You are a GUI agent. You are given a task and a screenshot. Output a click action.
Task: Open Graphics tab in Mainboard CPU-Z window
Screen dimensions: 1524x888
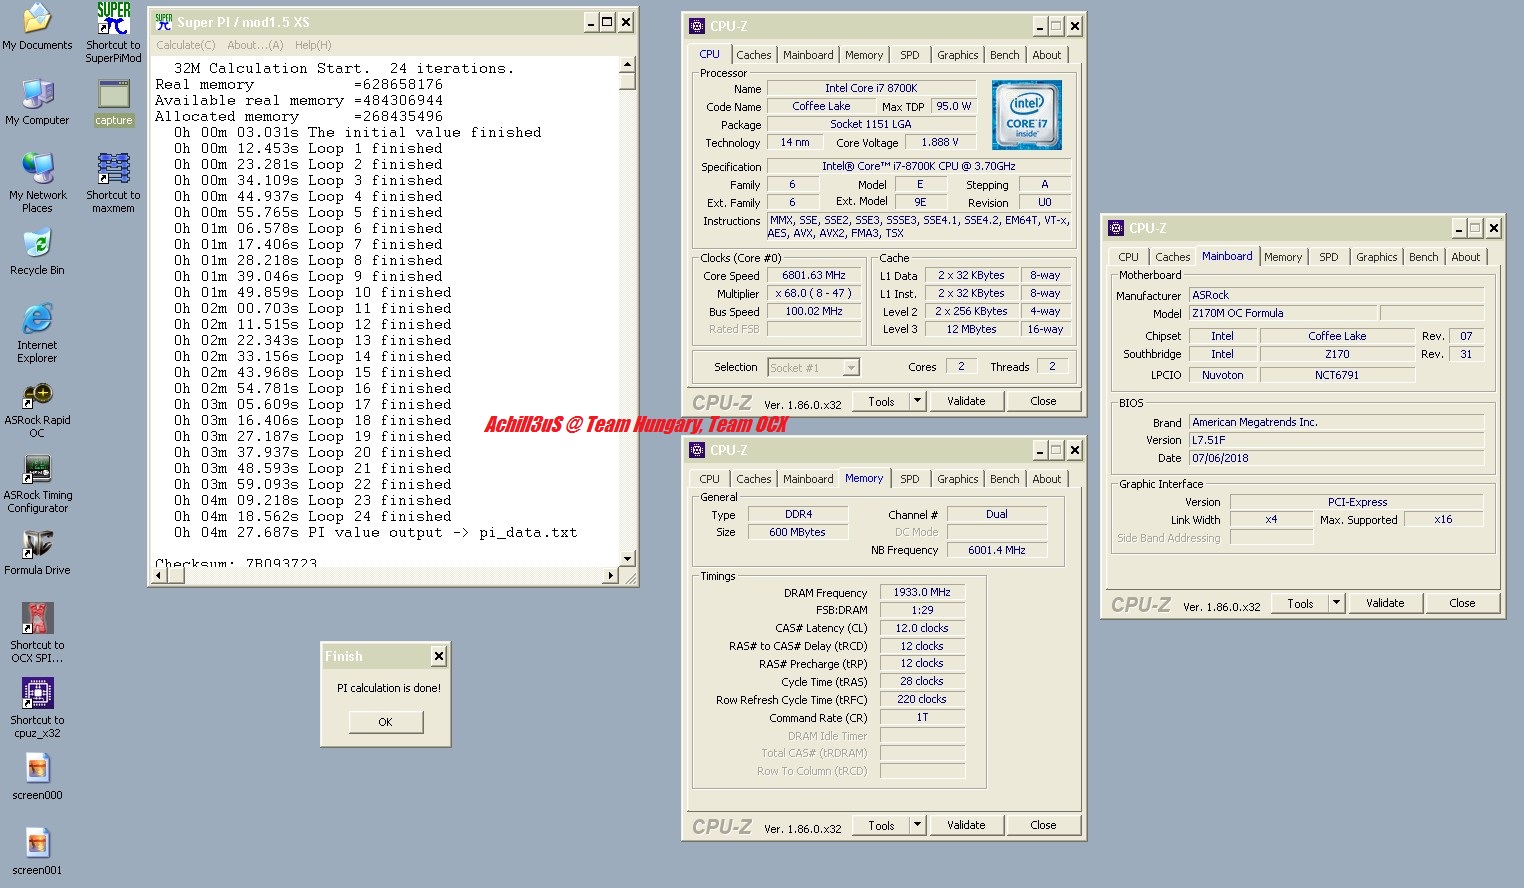point(1376,257)
